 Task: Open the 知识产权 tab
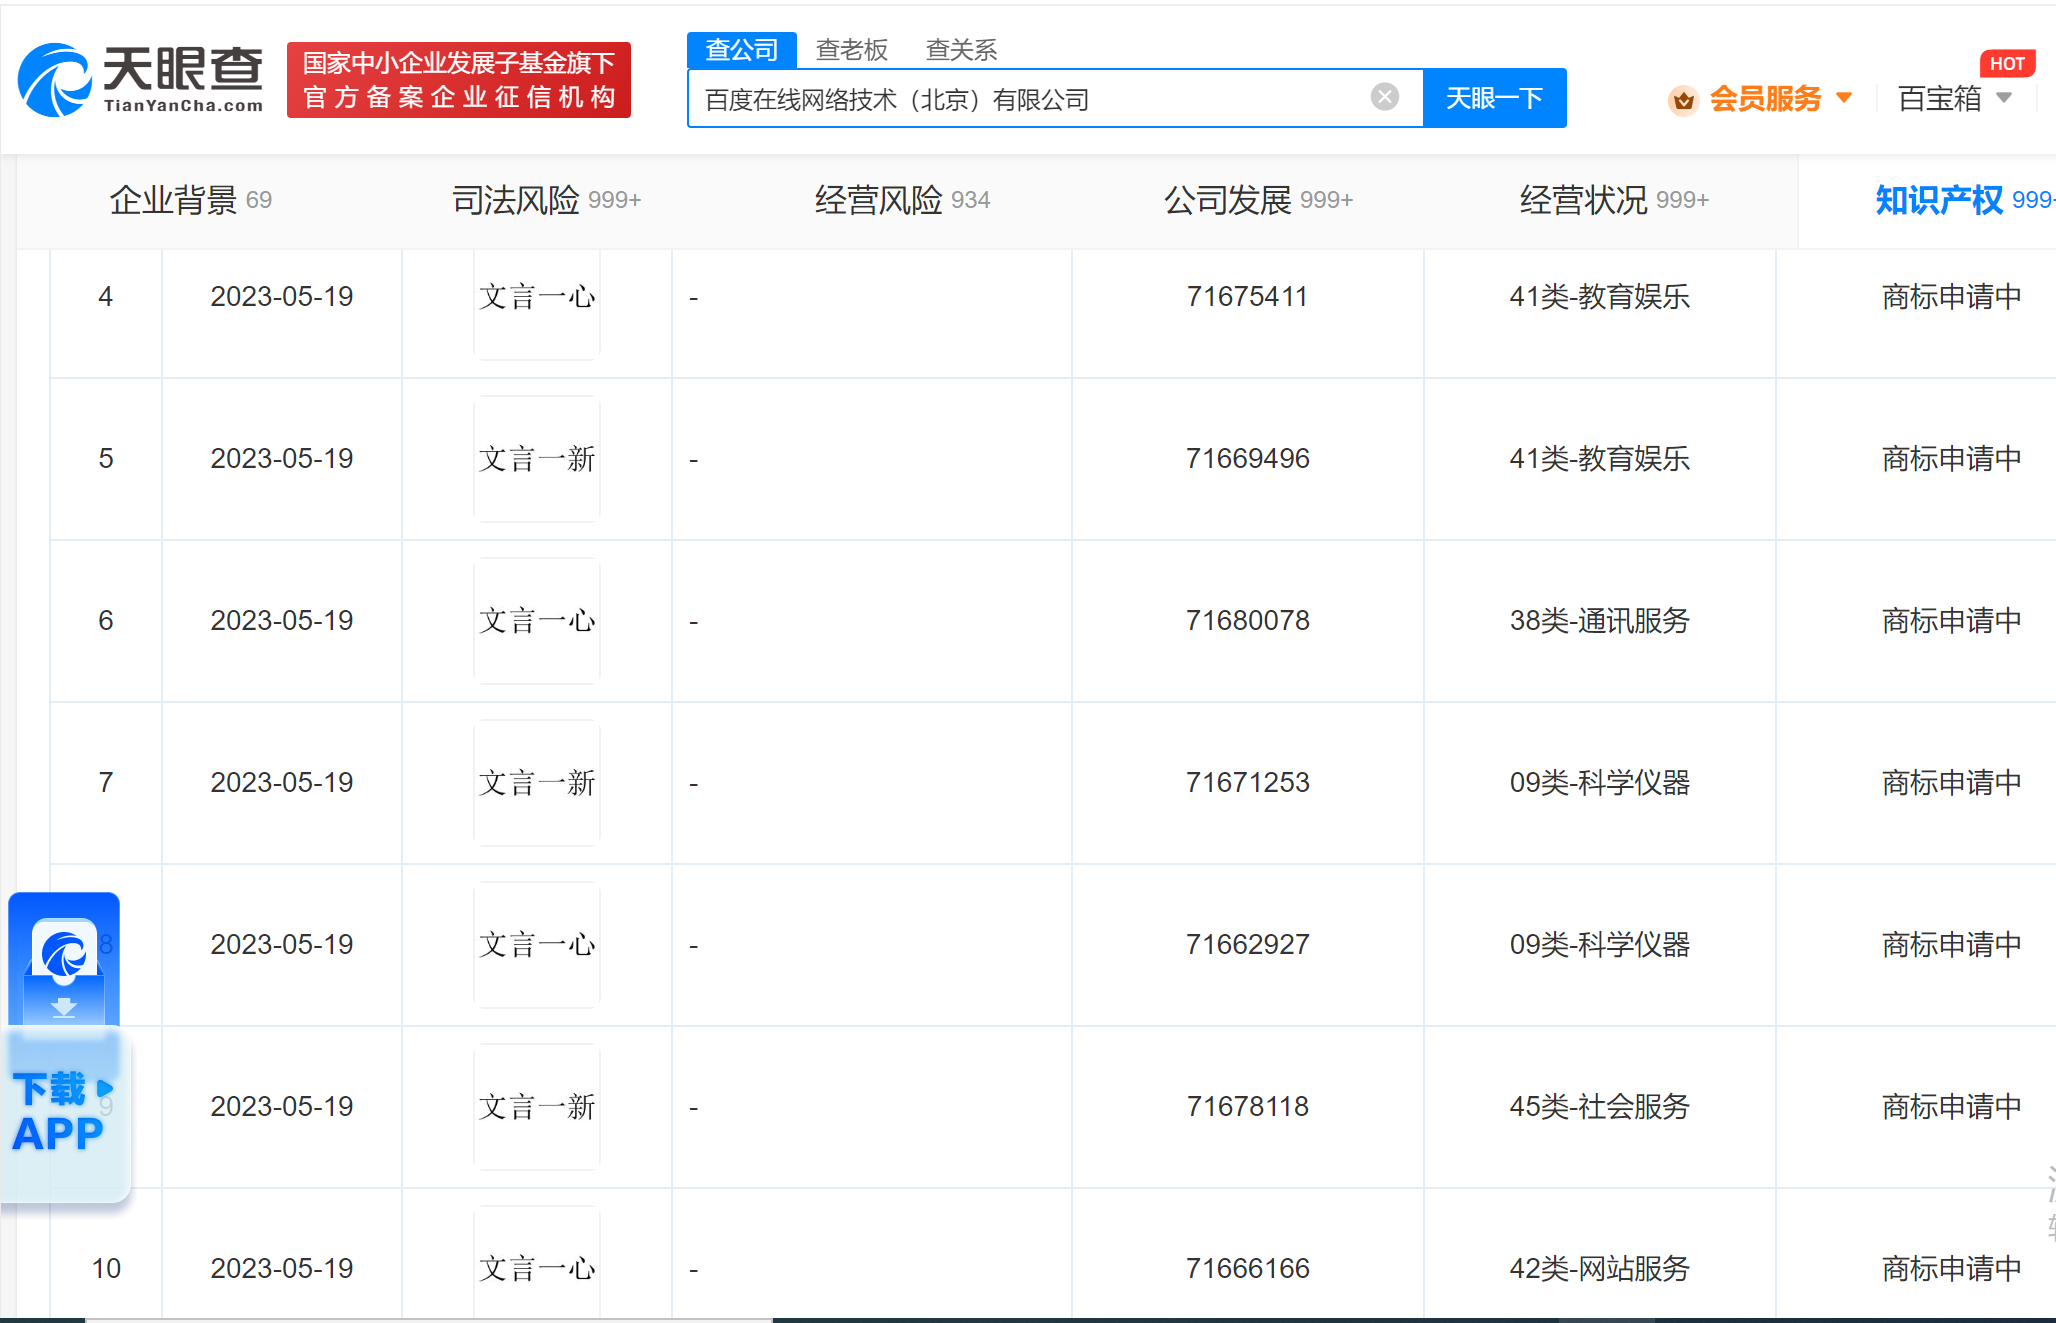1964,200
